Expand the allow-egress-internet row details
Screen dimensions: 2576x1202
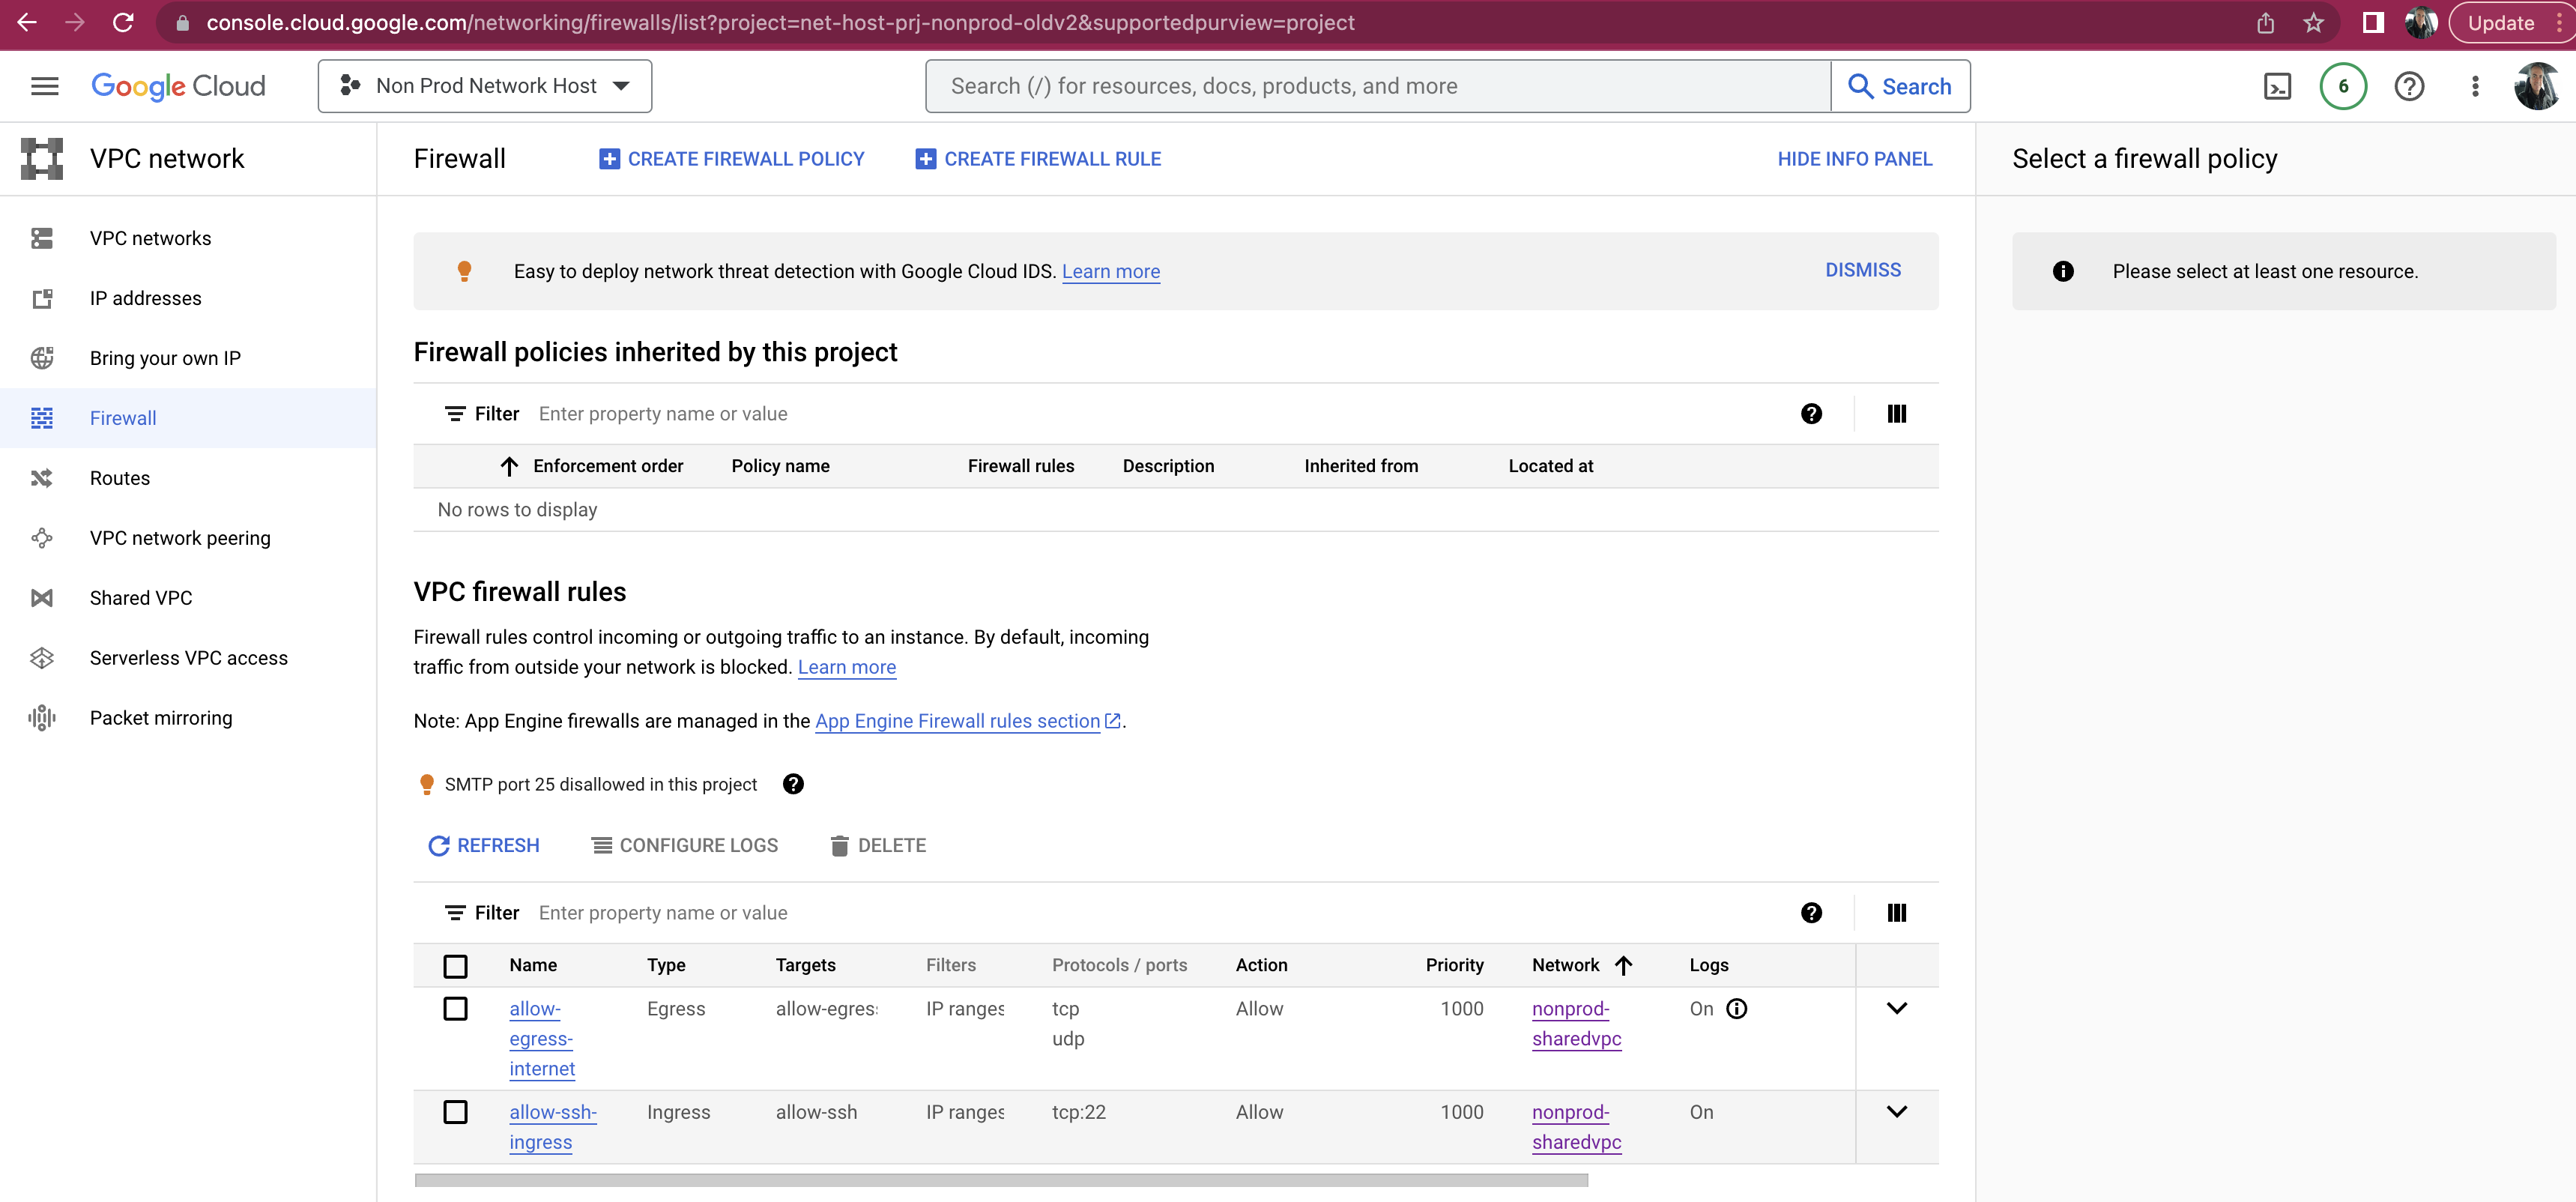pos(1896,1008)
